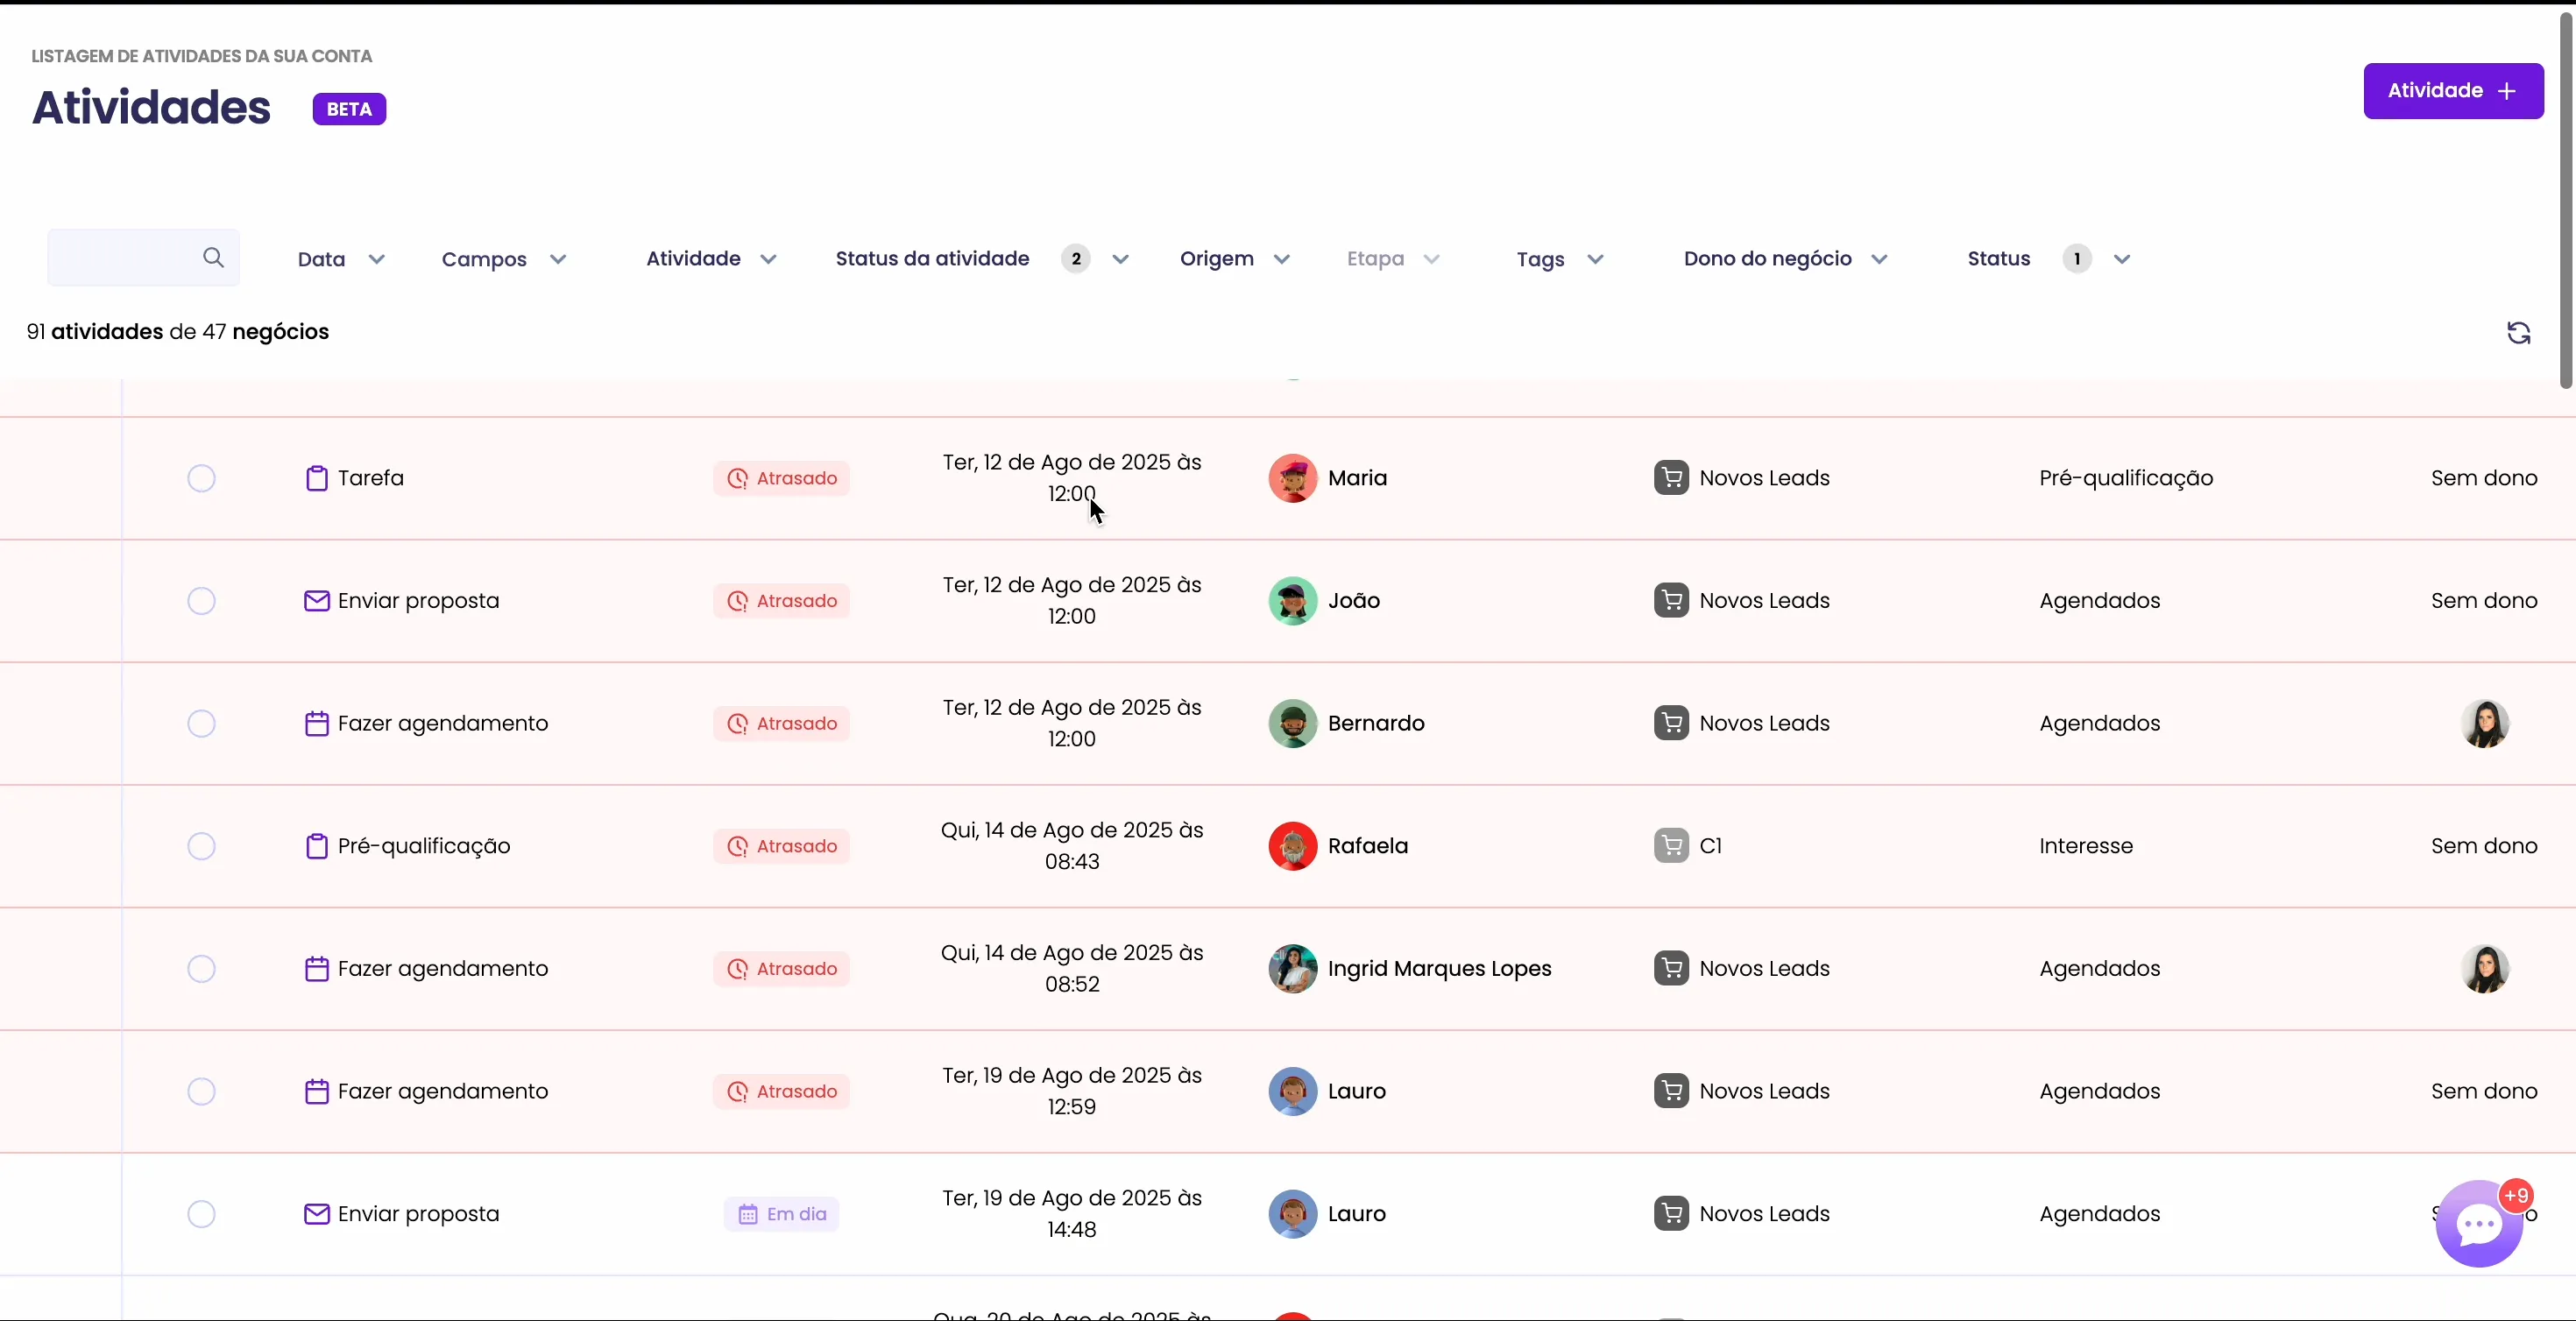Mark Bernardo's Fazer agendamento as complete
The width and height of the screenshot is (2576, 1321).
(201, 723)
